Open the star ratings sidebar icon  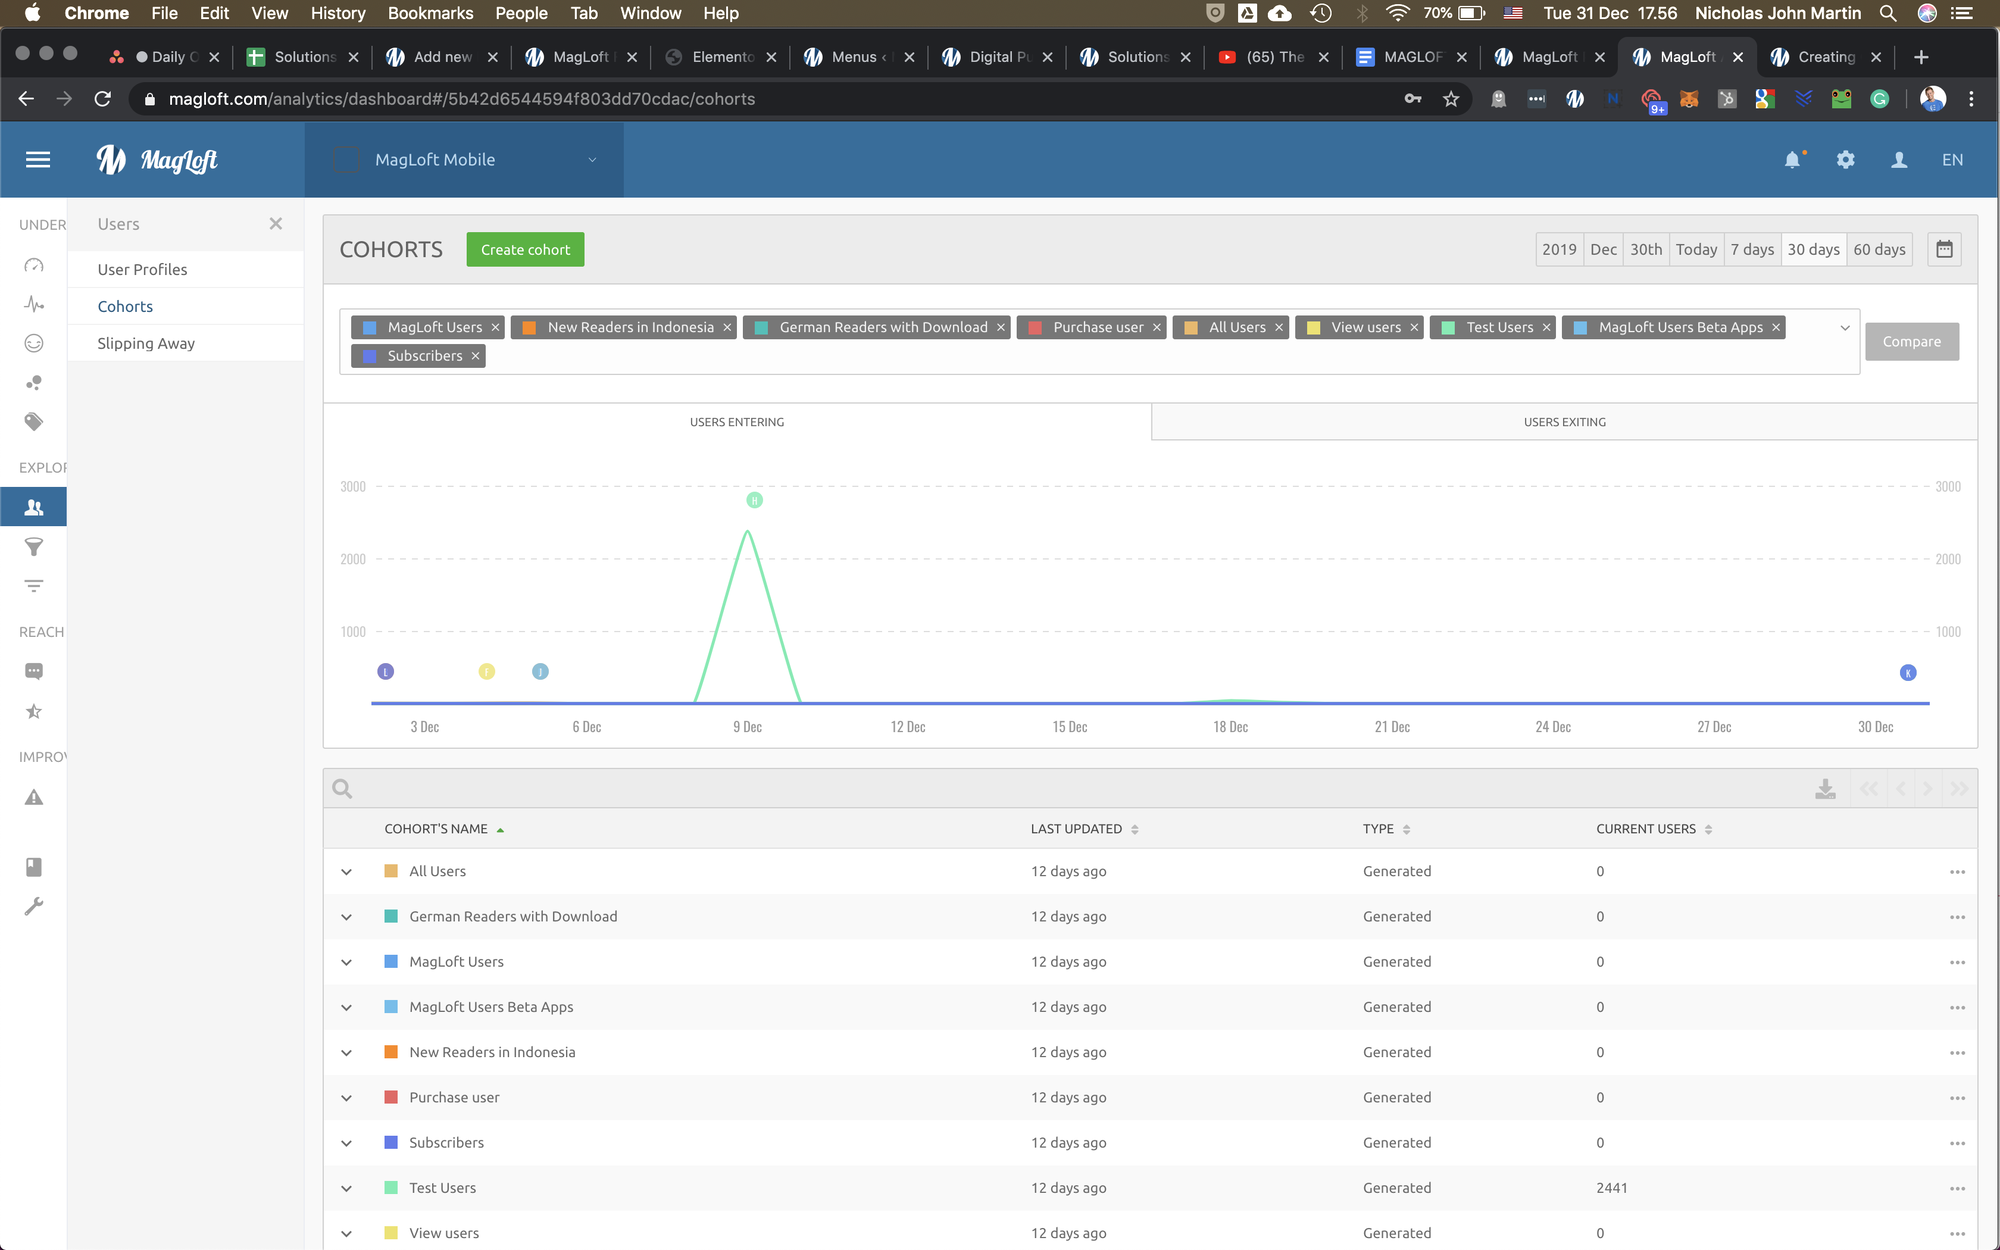(34, 711)
